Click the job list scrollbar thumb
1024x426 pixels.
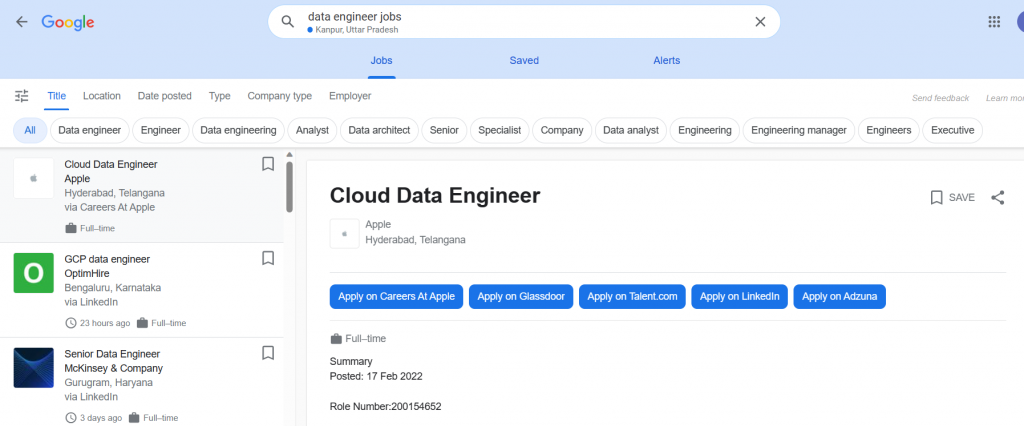tap(289, 187)
